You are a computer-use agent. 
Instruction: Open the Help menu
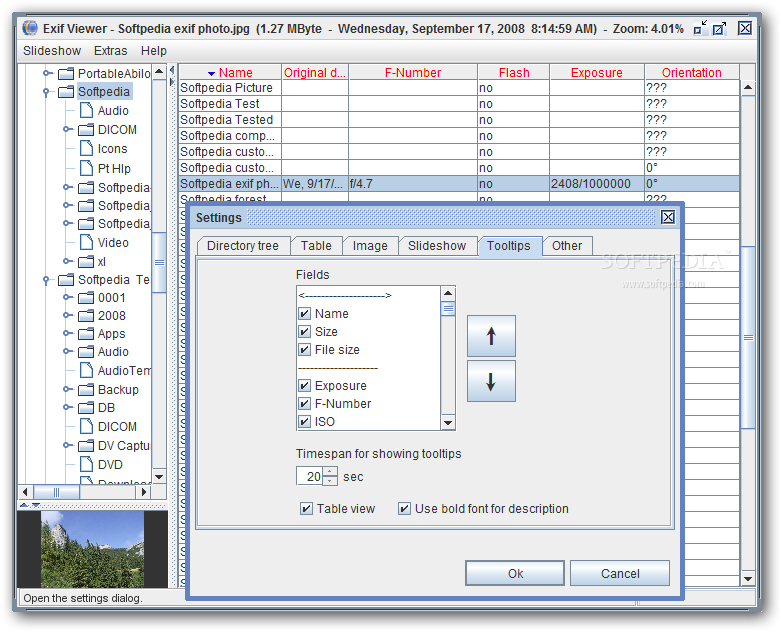point(154,51)
